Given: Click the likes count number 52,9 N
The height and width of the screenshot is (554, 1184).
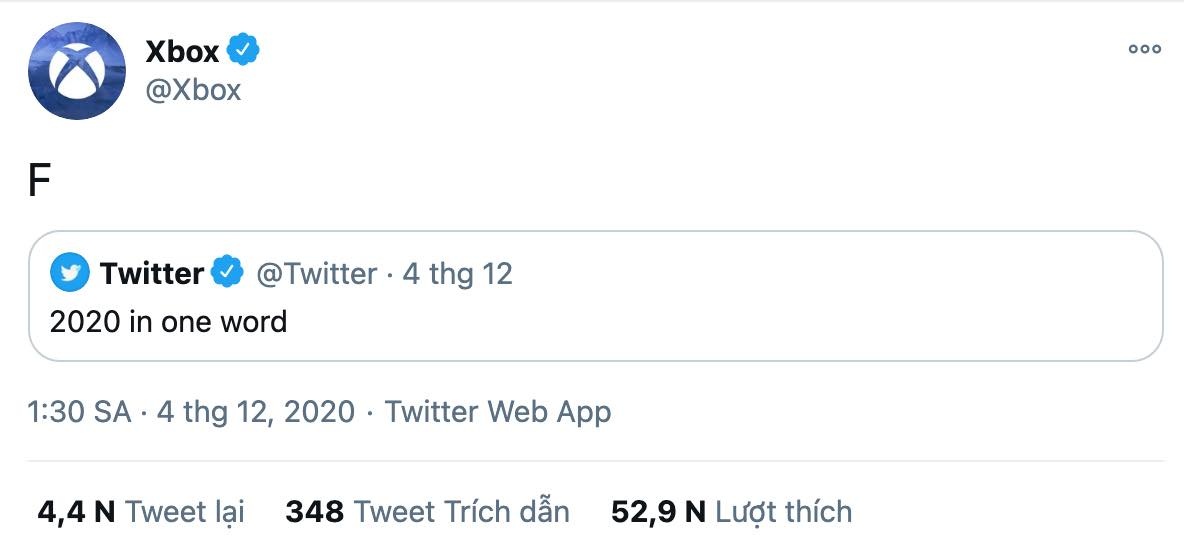Looking at the screenshot, I should [x=658, y=512].
